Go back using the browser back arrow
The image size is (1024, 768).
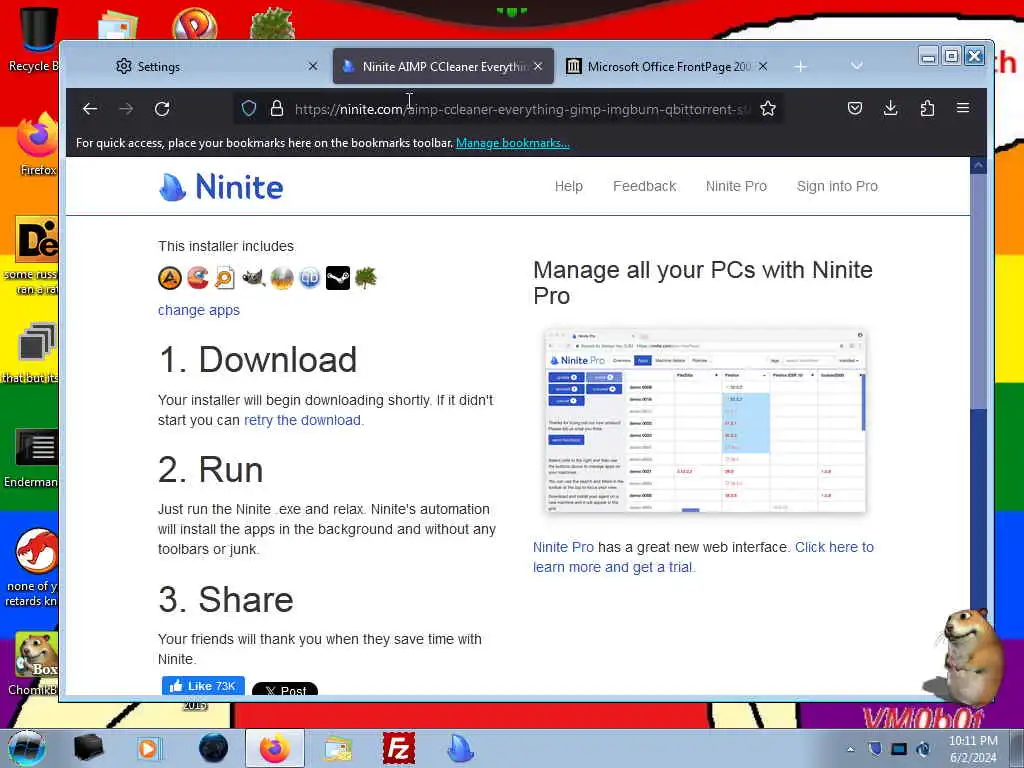90,109
